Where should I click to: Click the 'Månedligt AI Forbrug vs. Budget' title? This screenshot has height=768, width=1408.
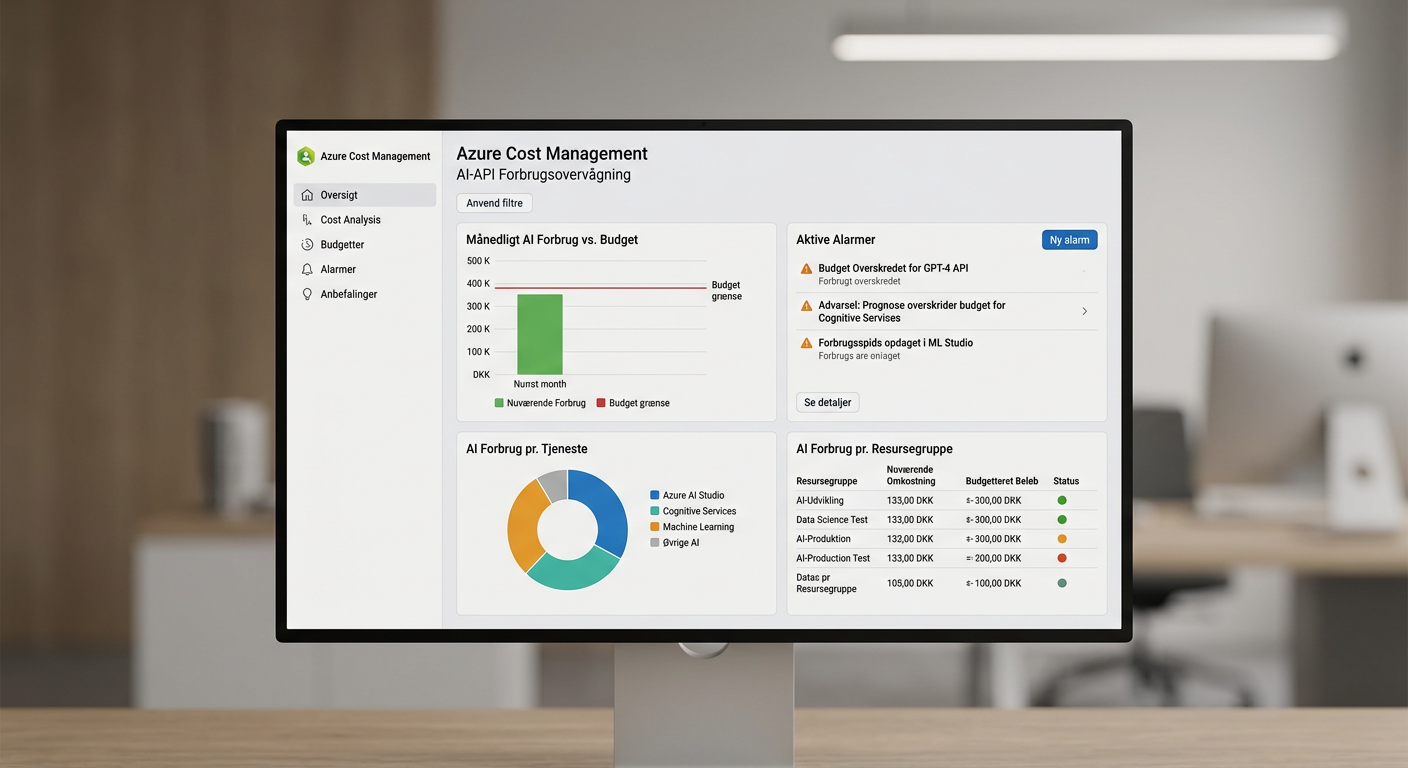pyautogui.click(x=552, y=240)
